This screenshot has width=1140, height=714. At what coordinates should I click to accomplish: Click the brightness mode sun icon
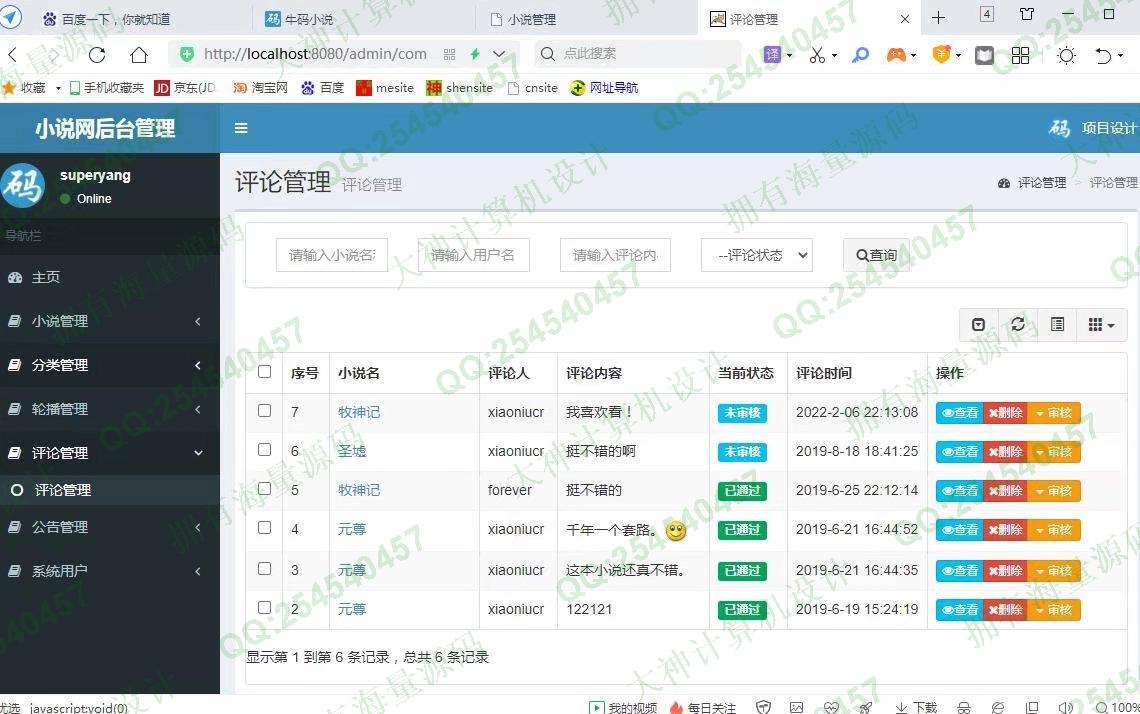[1067, 55]
